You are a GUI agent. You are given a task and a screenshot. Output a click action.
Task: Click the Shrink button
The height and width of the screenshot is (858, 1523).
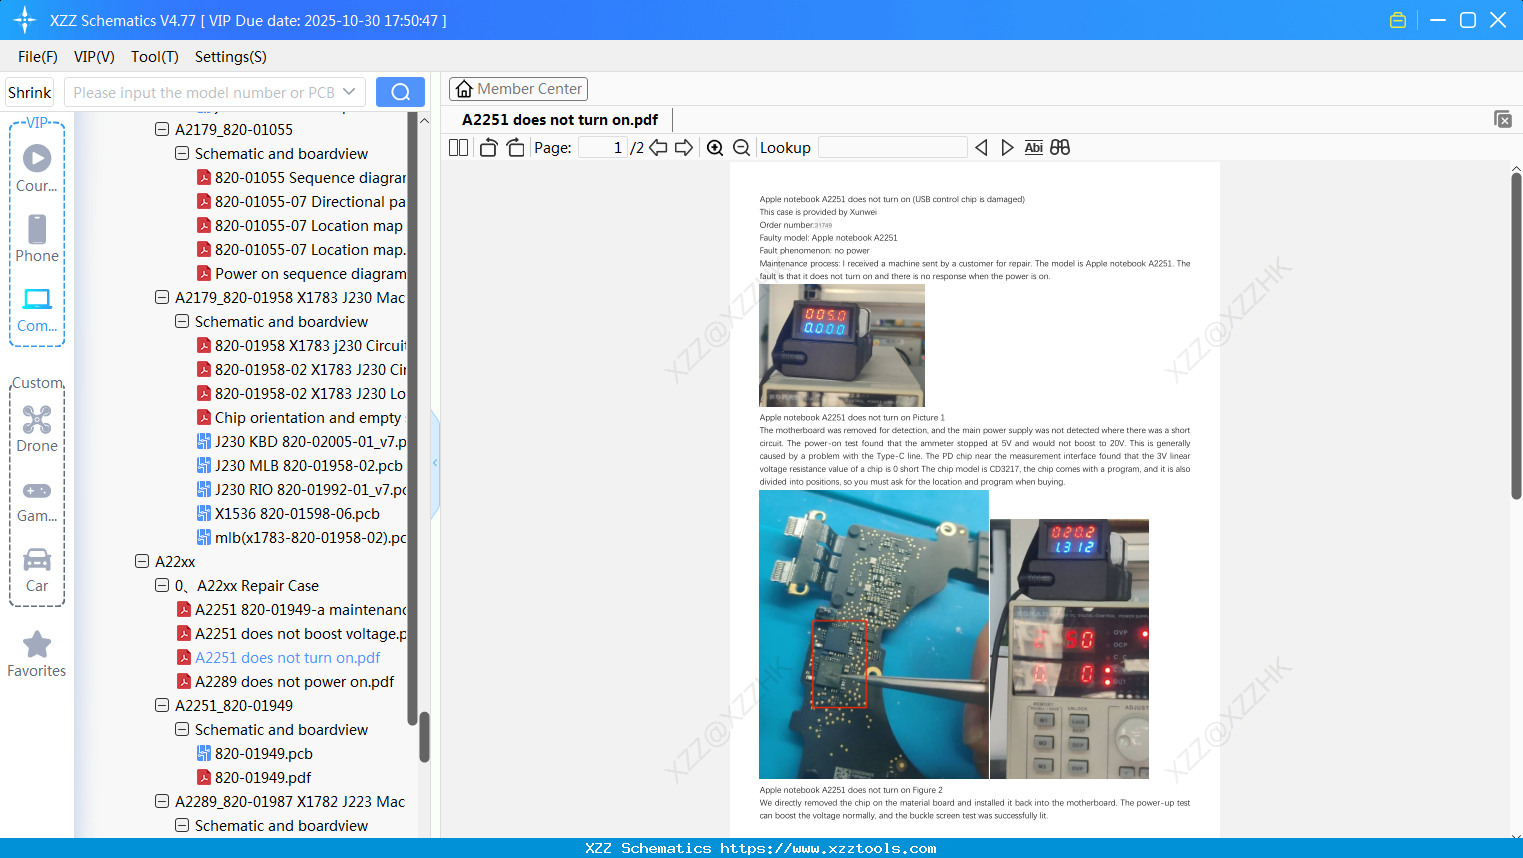pyautogui.click(x=29, y=92)
